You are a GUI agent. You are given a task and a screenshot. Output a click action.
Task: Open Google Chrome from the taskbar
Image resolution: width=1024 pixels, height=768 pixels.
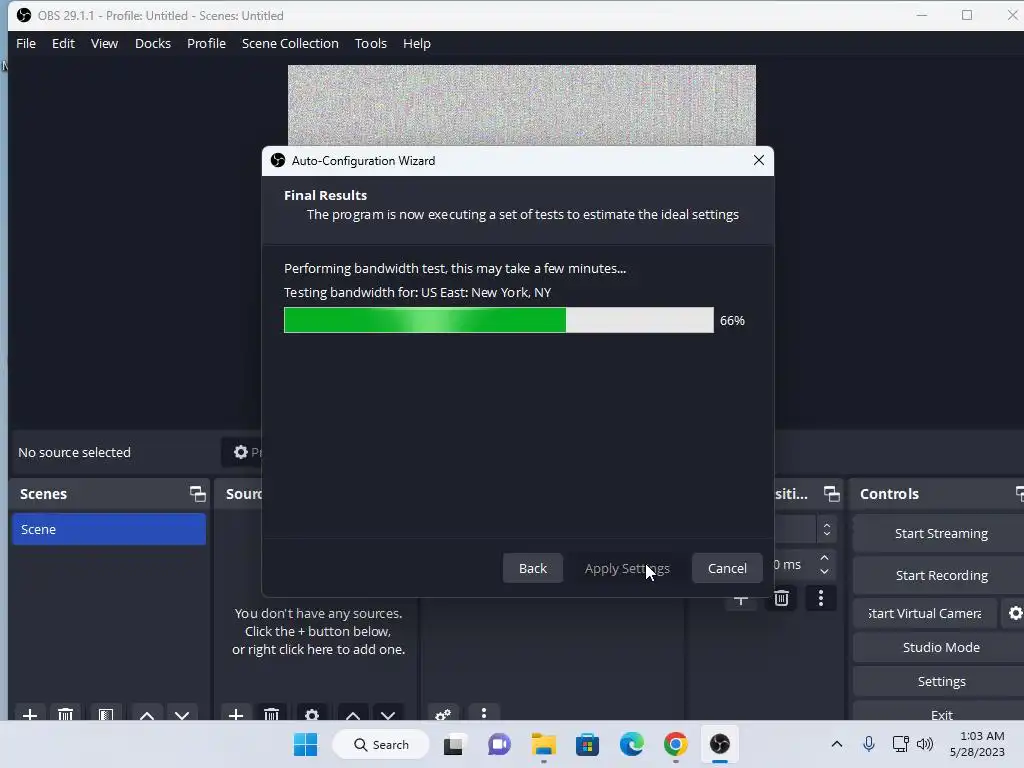click(675, 744)
